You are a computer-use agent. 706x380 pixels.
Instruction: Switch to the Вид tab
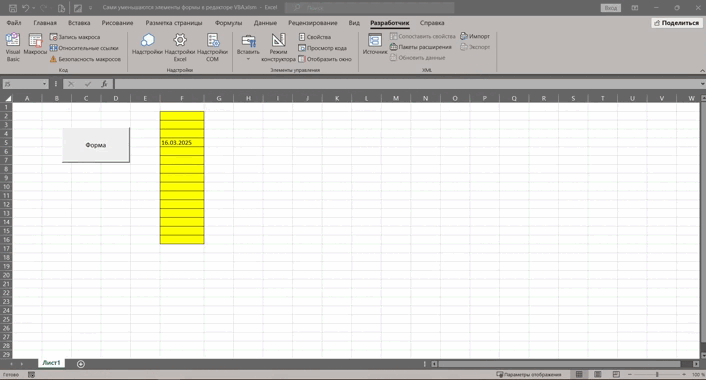pos(354,23)
